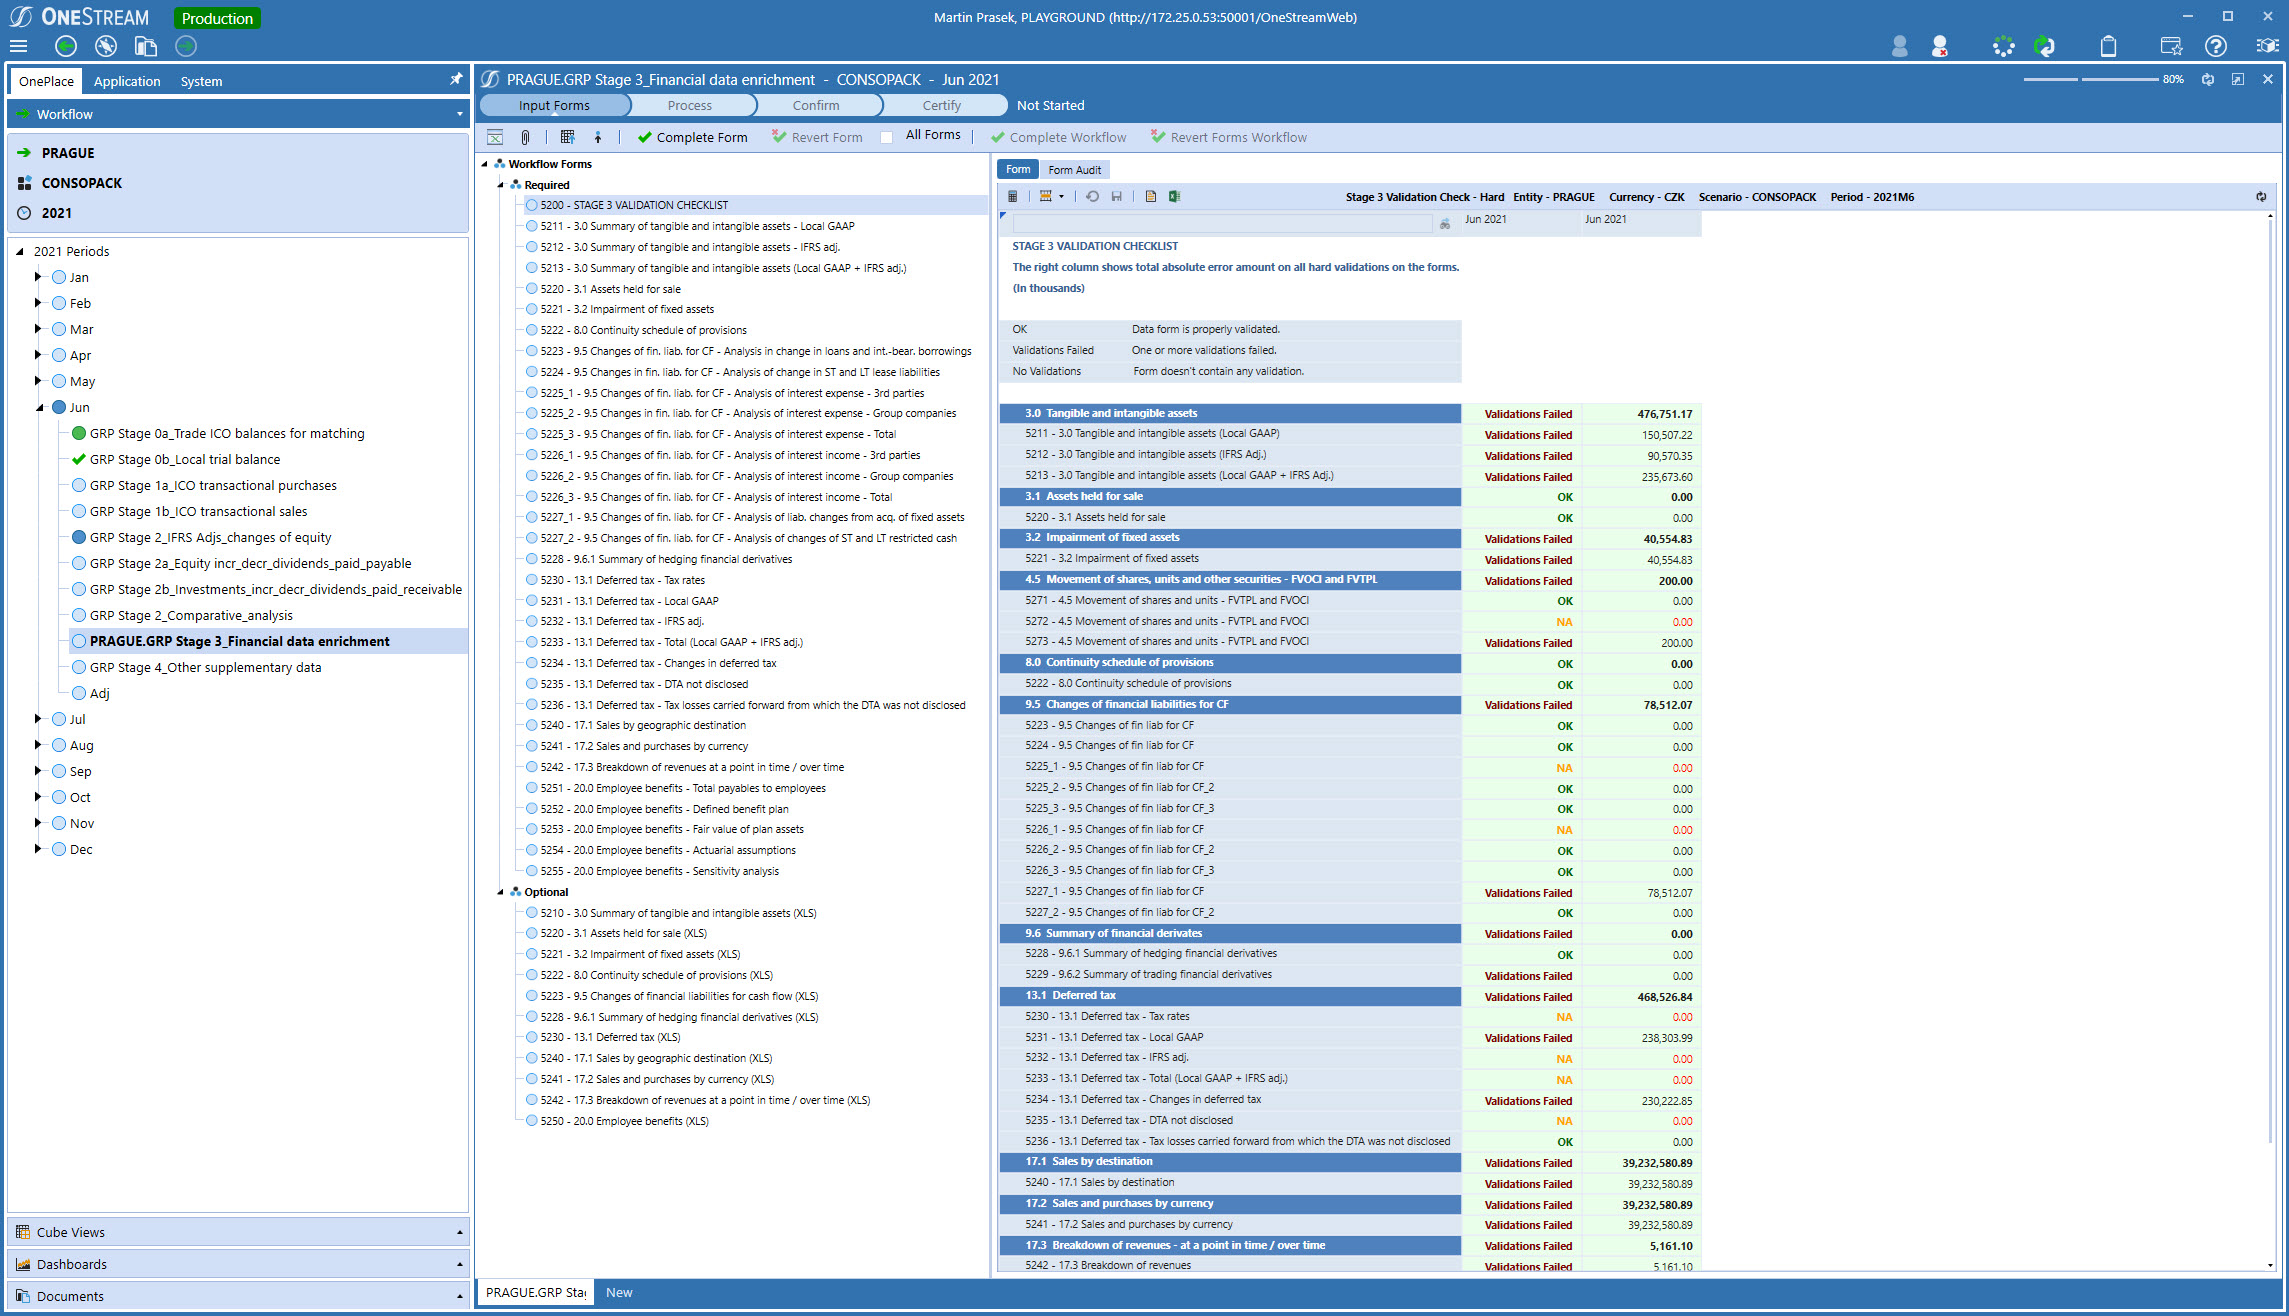Click the attachment paperclip icon

525,137
